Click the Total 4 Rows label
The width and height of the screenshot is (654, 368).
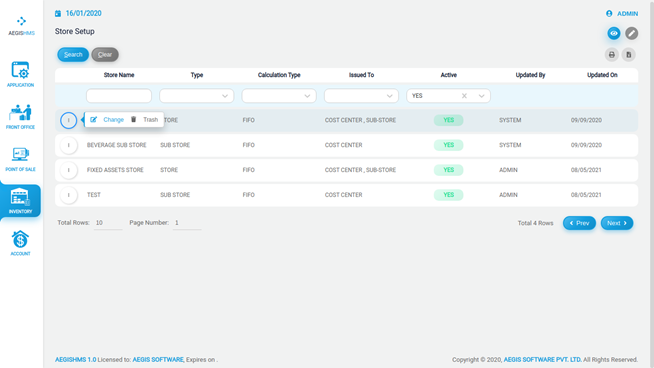536,223
